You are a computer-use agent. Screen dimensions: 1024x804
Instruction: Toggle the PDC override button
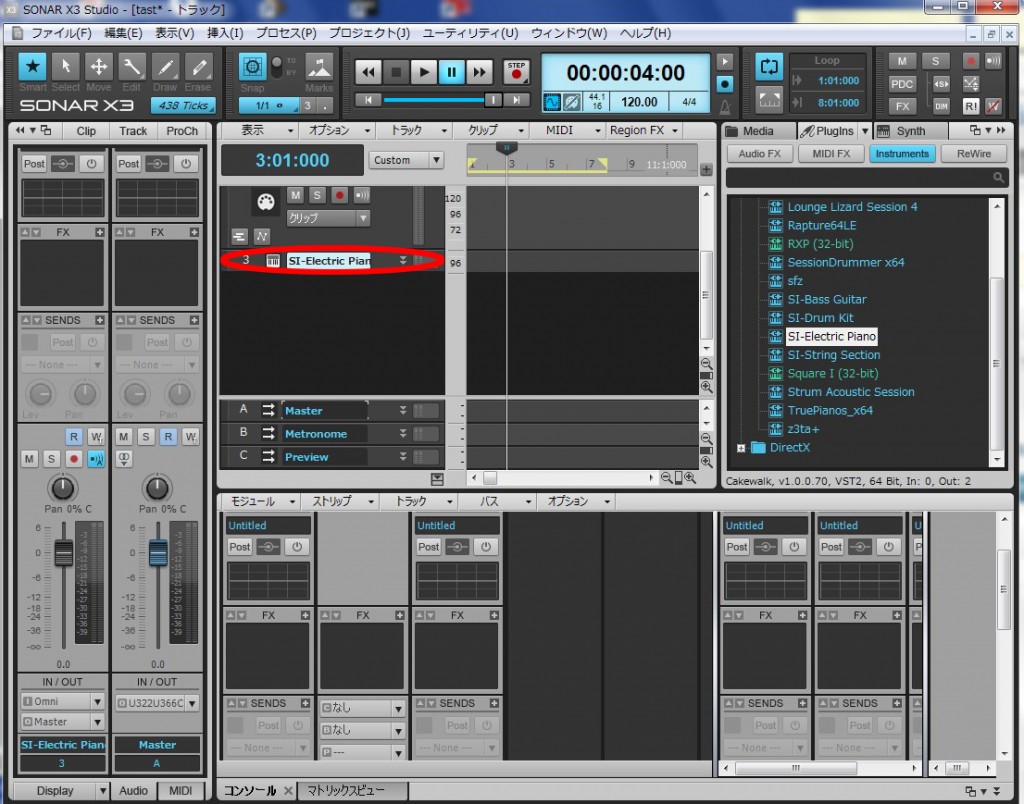pos(902,84)
